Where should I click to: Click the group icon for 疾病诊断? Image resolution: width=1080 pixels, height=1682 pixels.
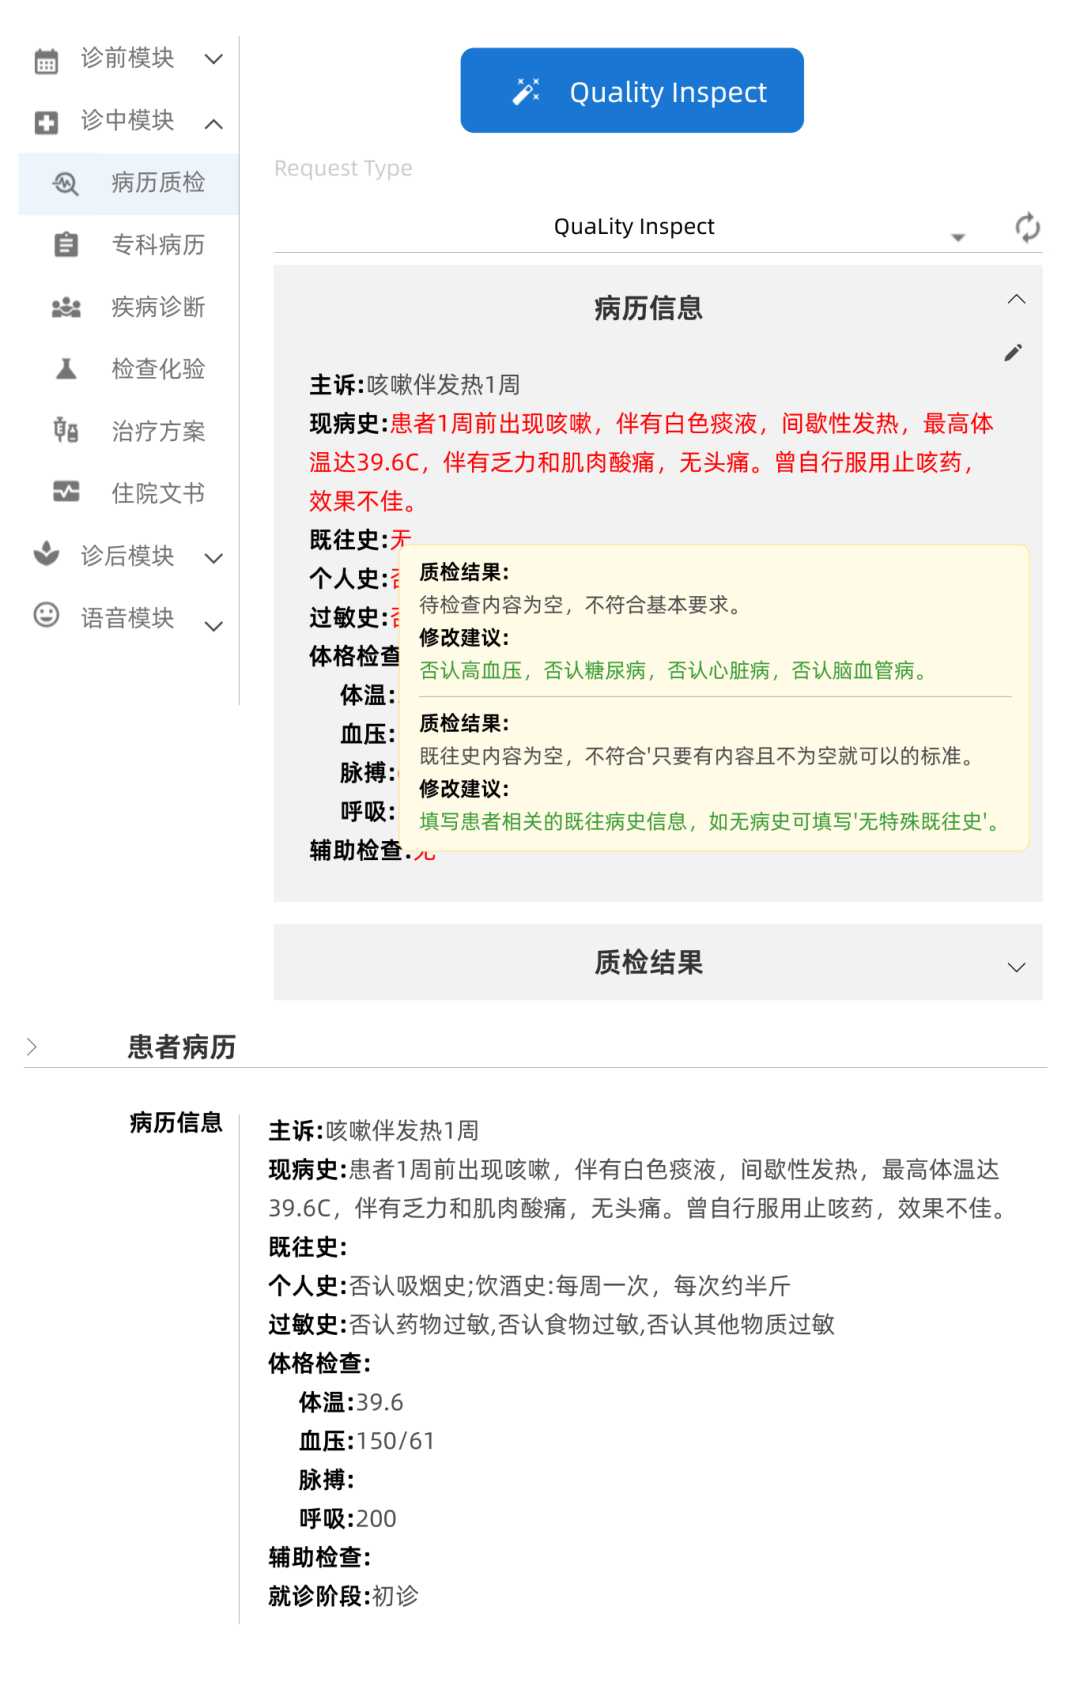click(66, 308)
